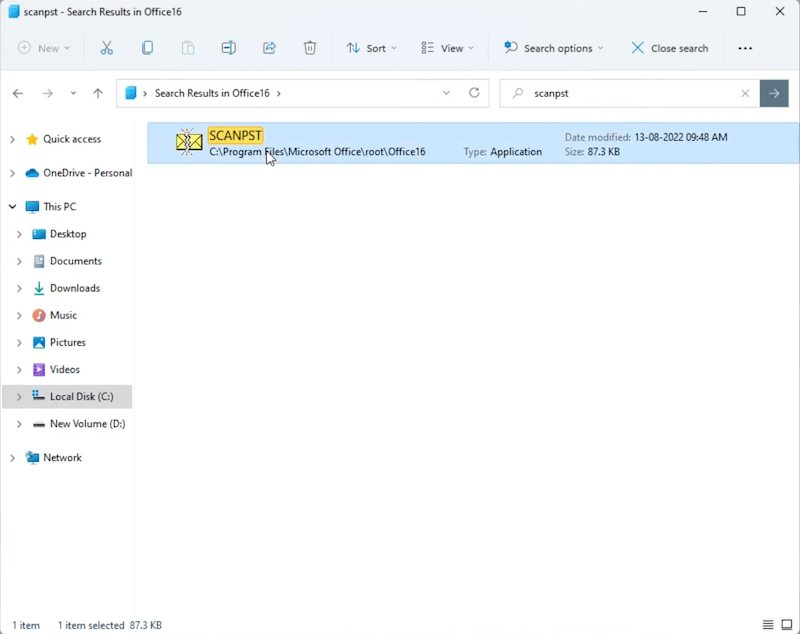This screenshot has height=634, width=800.
Task: Click the Copy icon in toolbar
Action: [x=147, y=48]
